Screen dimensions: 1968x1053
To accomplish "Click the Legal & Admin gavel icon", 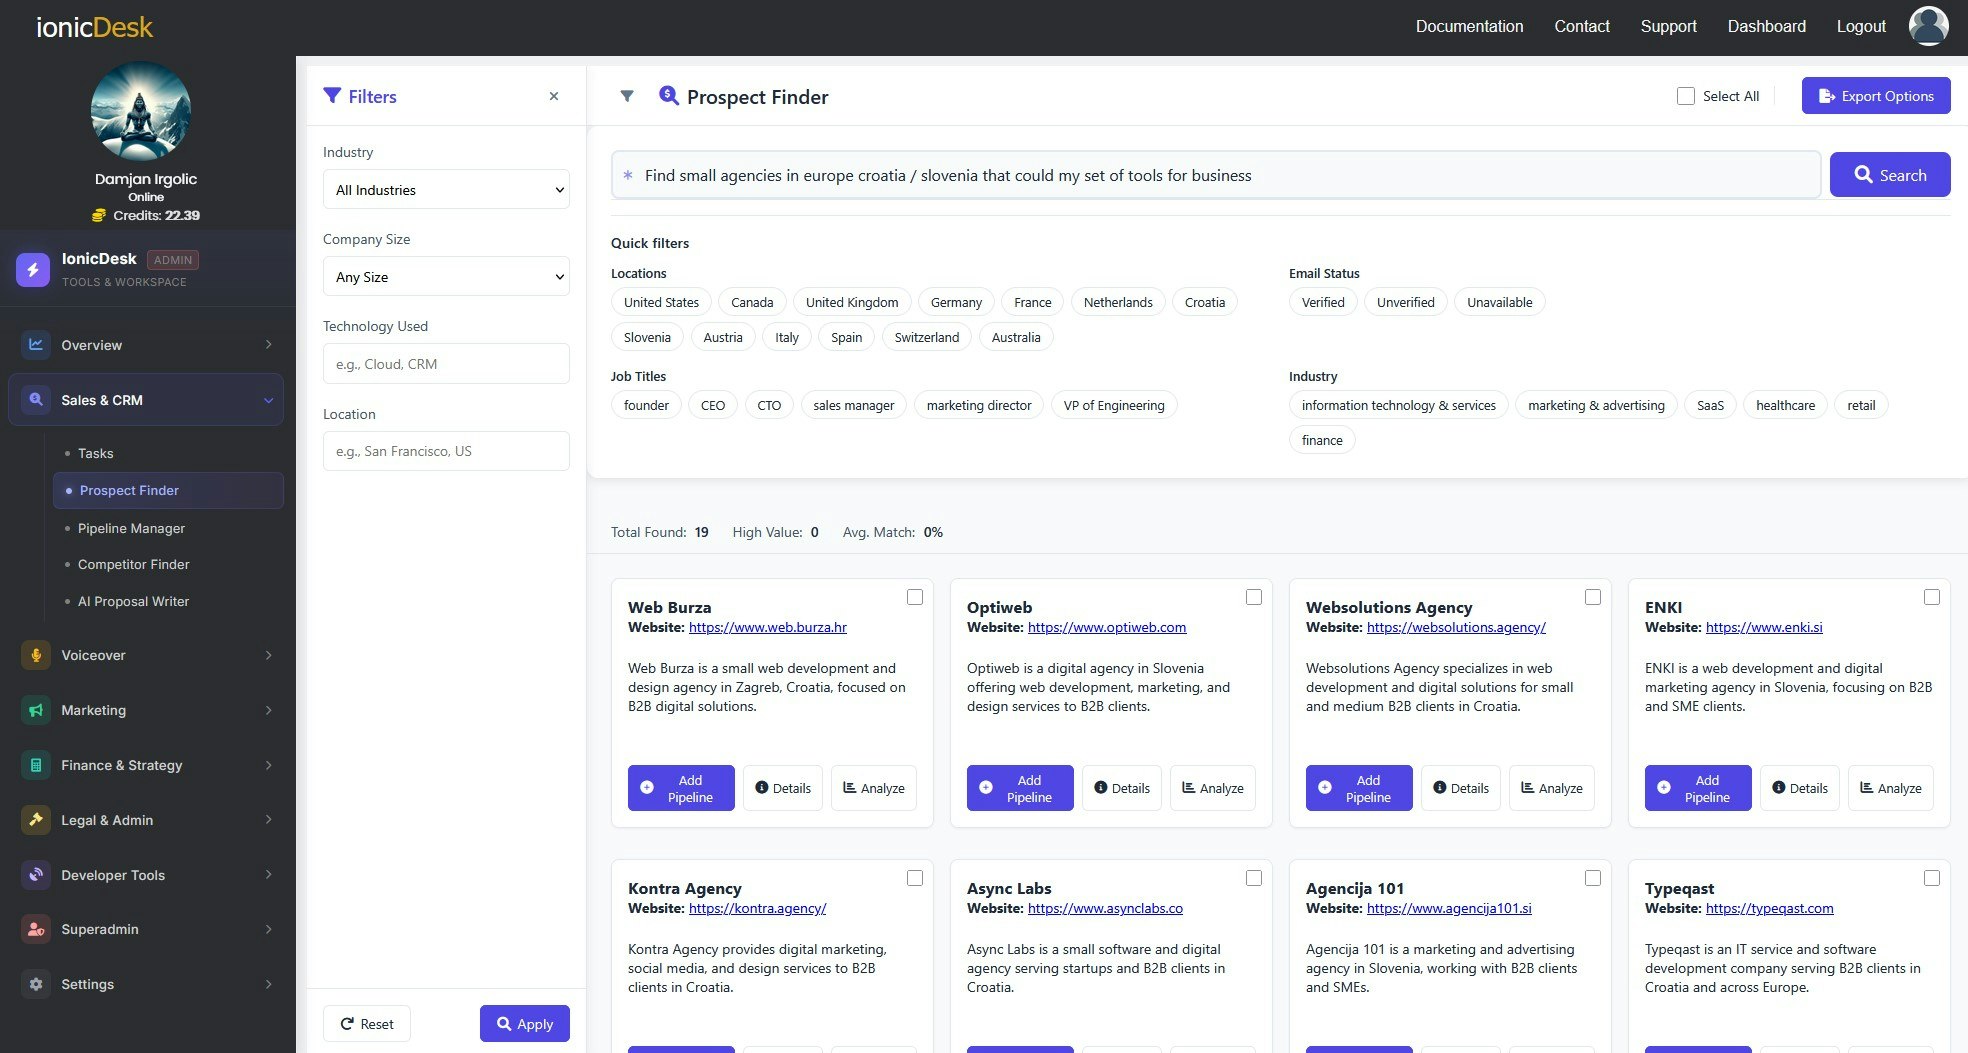I will point(36,820).
